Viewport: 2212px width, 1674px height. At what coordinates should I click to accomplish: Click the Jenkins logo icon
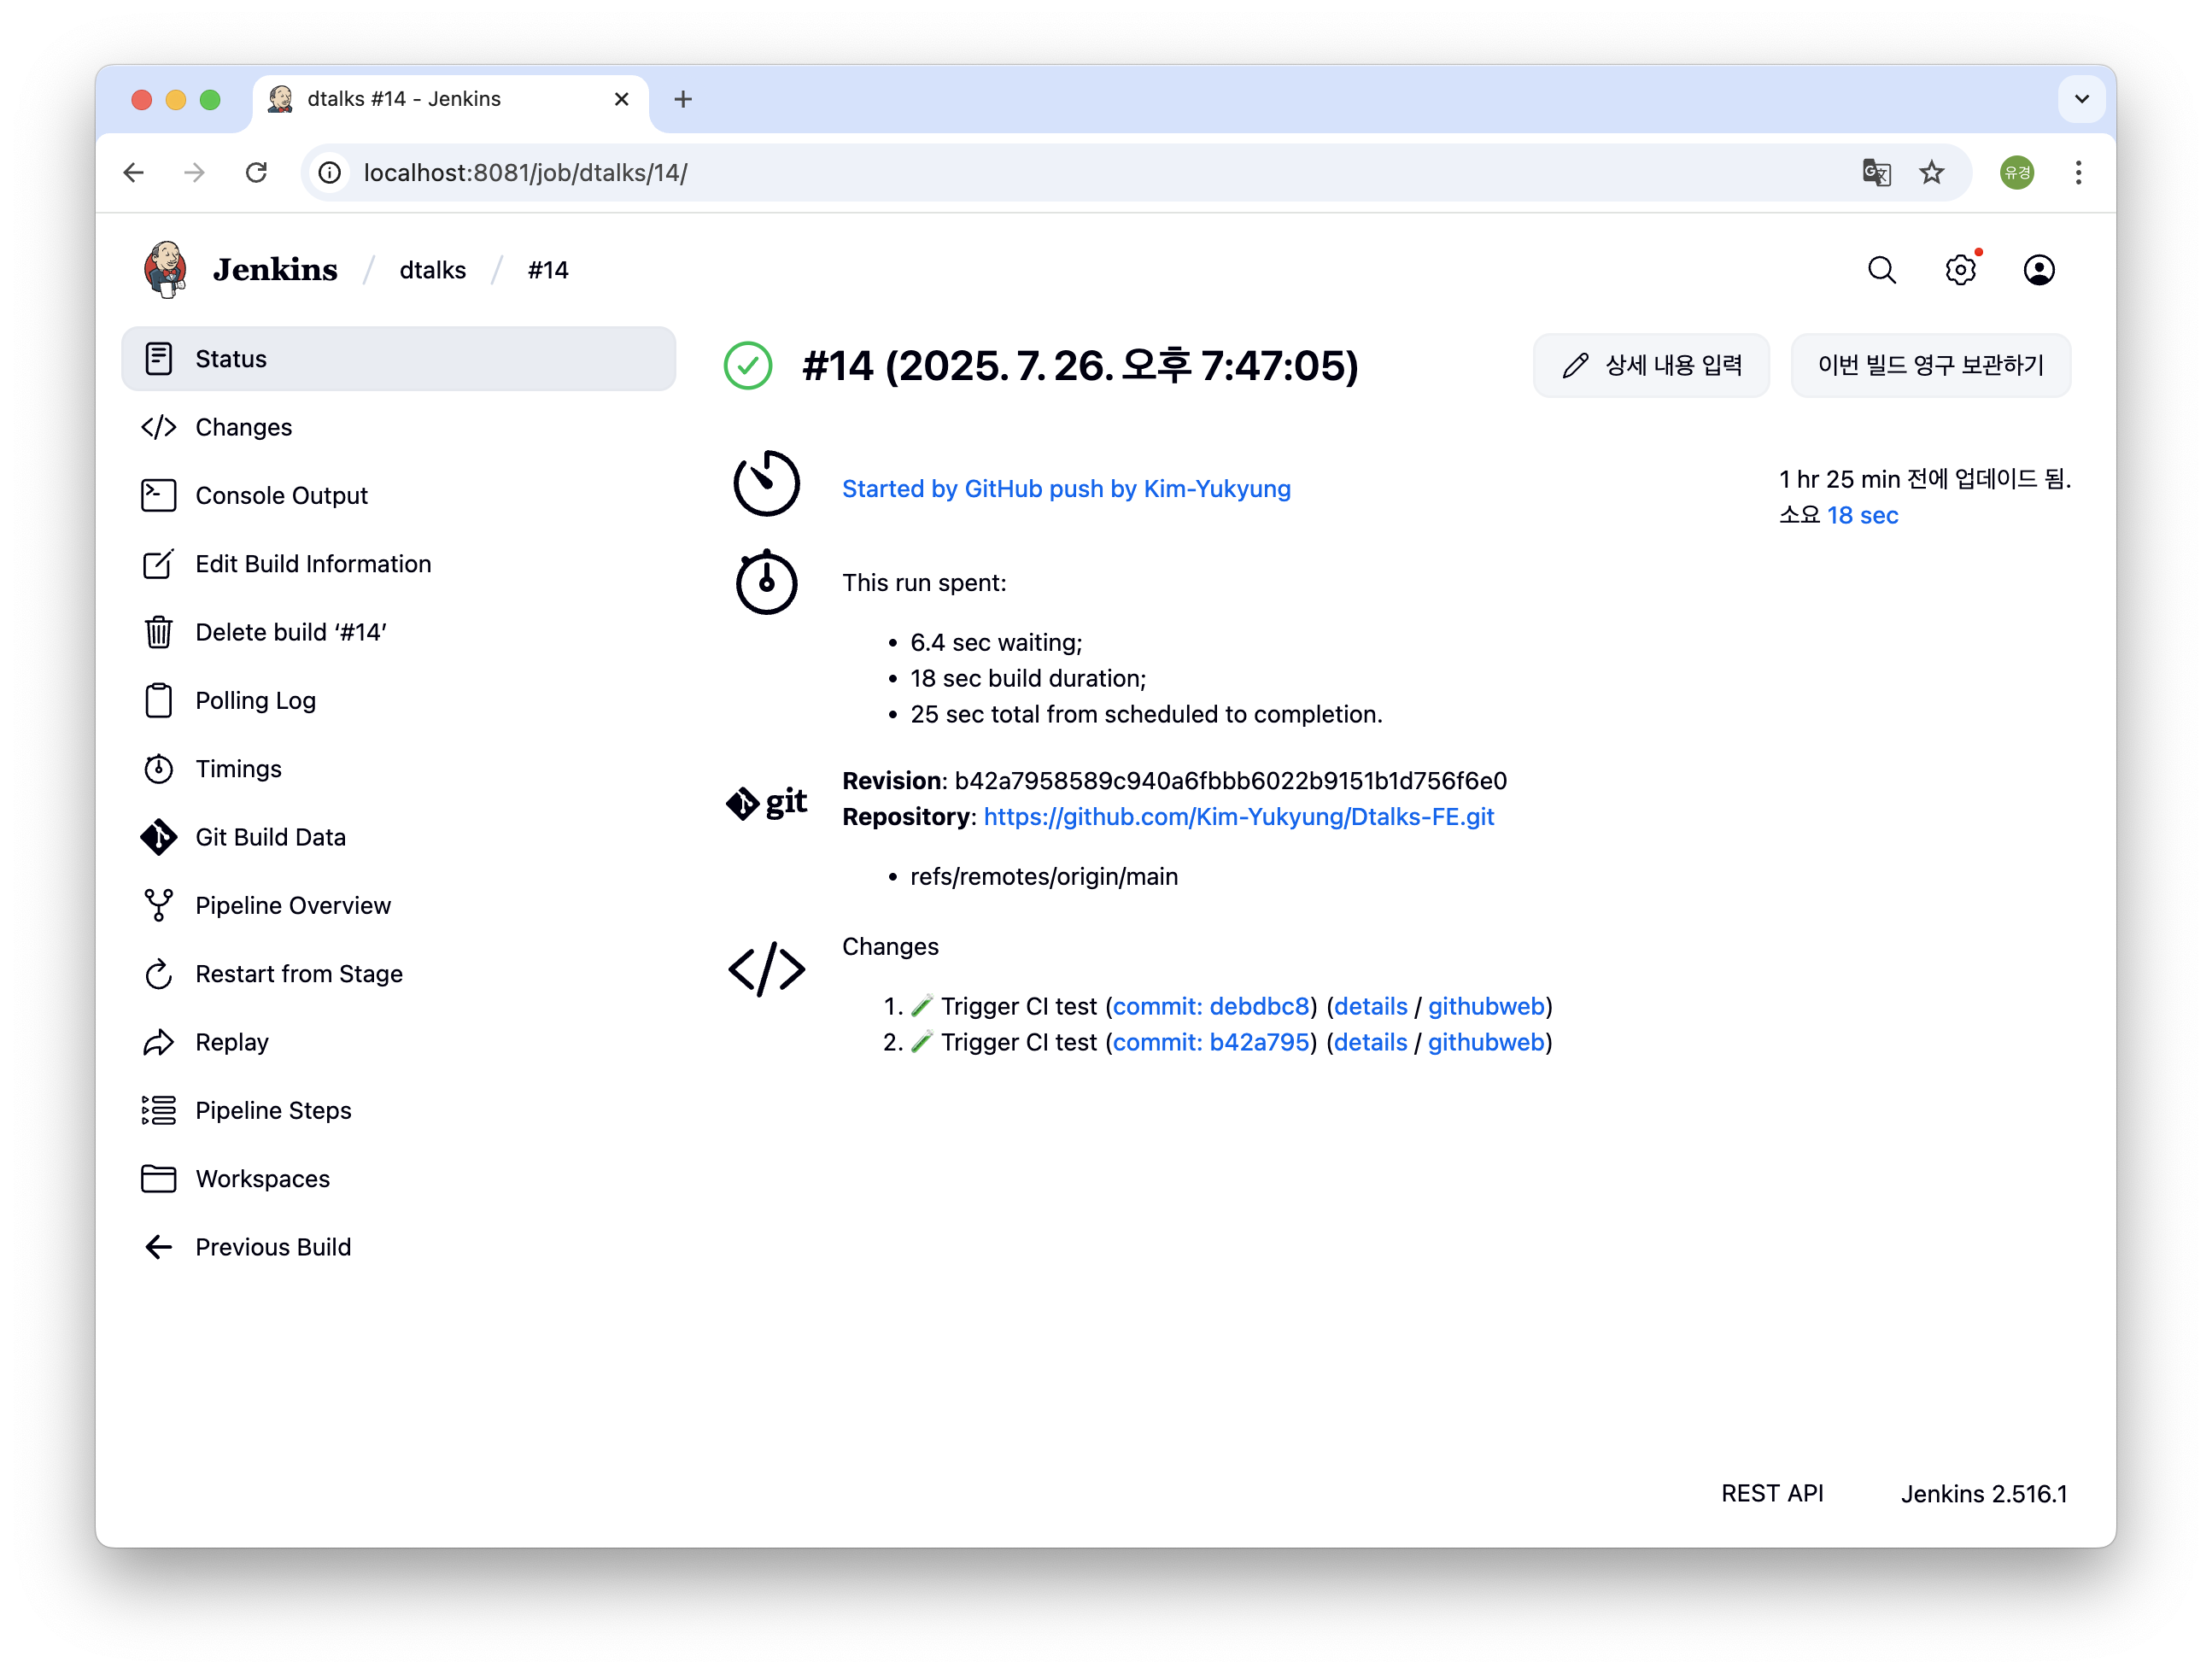point(166,270)
